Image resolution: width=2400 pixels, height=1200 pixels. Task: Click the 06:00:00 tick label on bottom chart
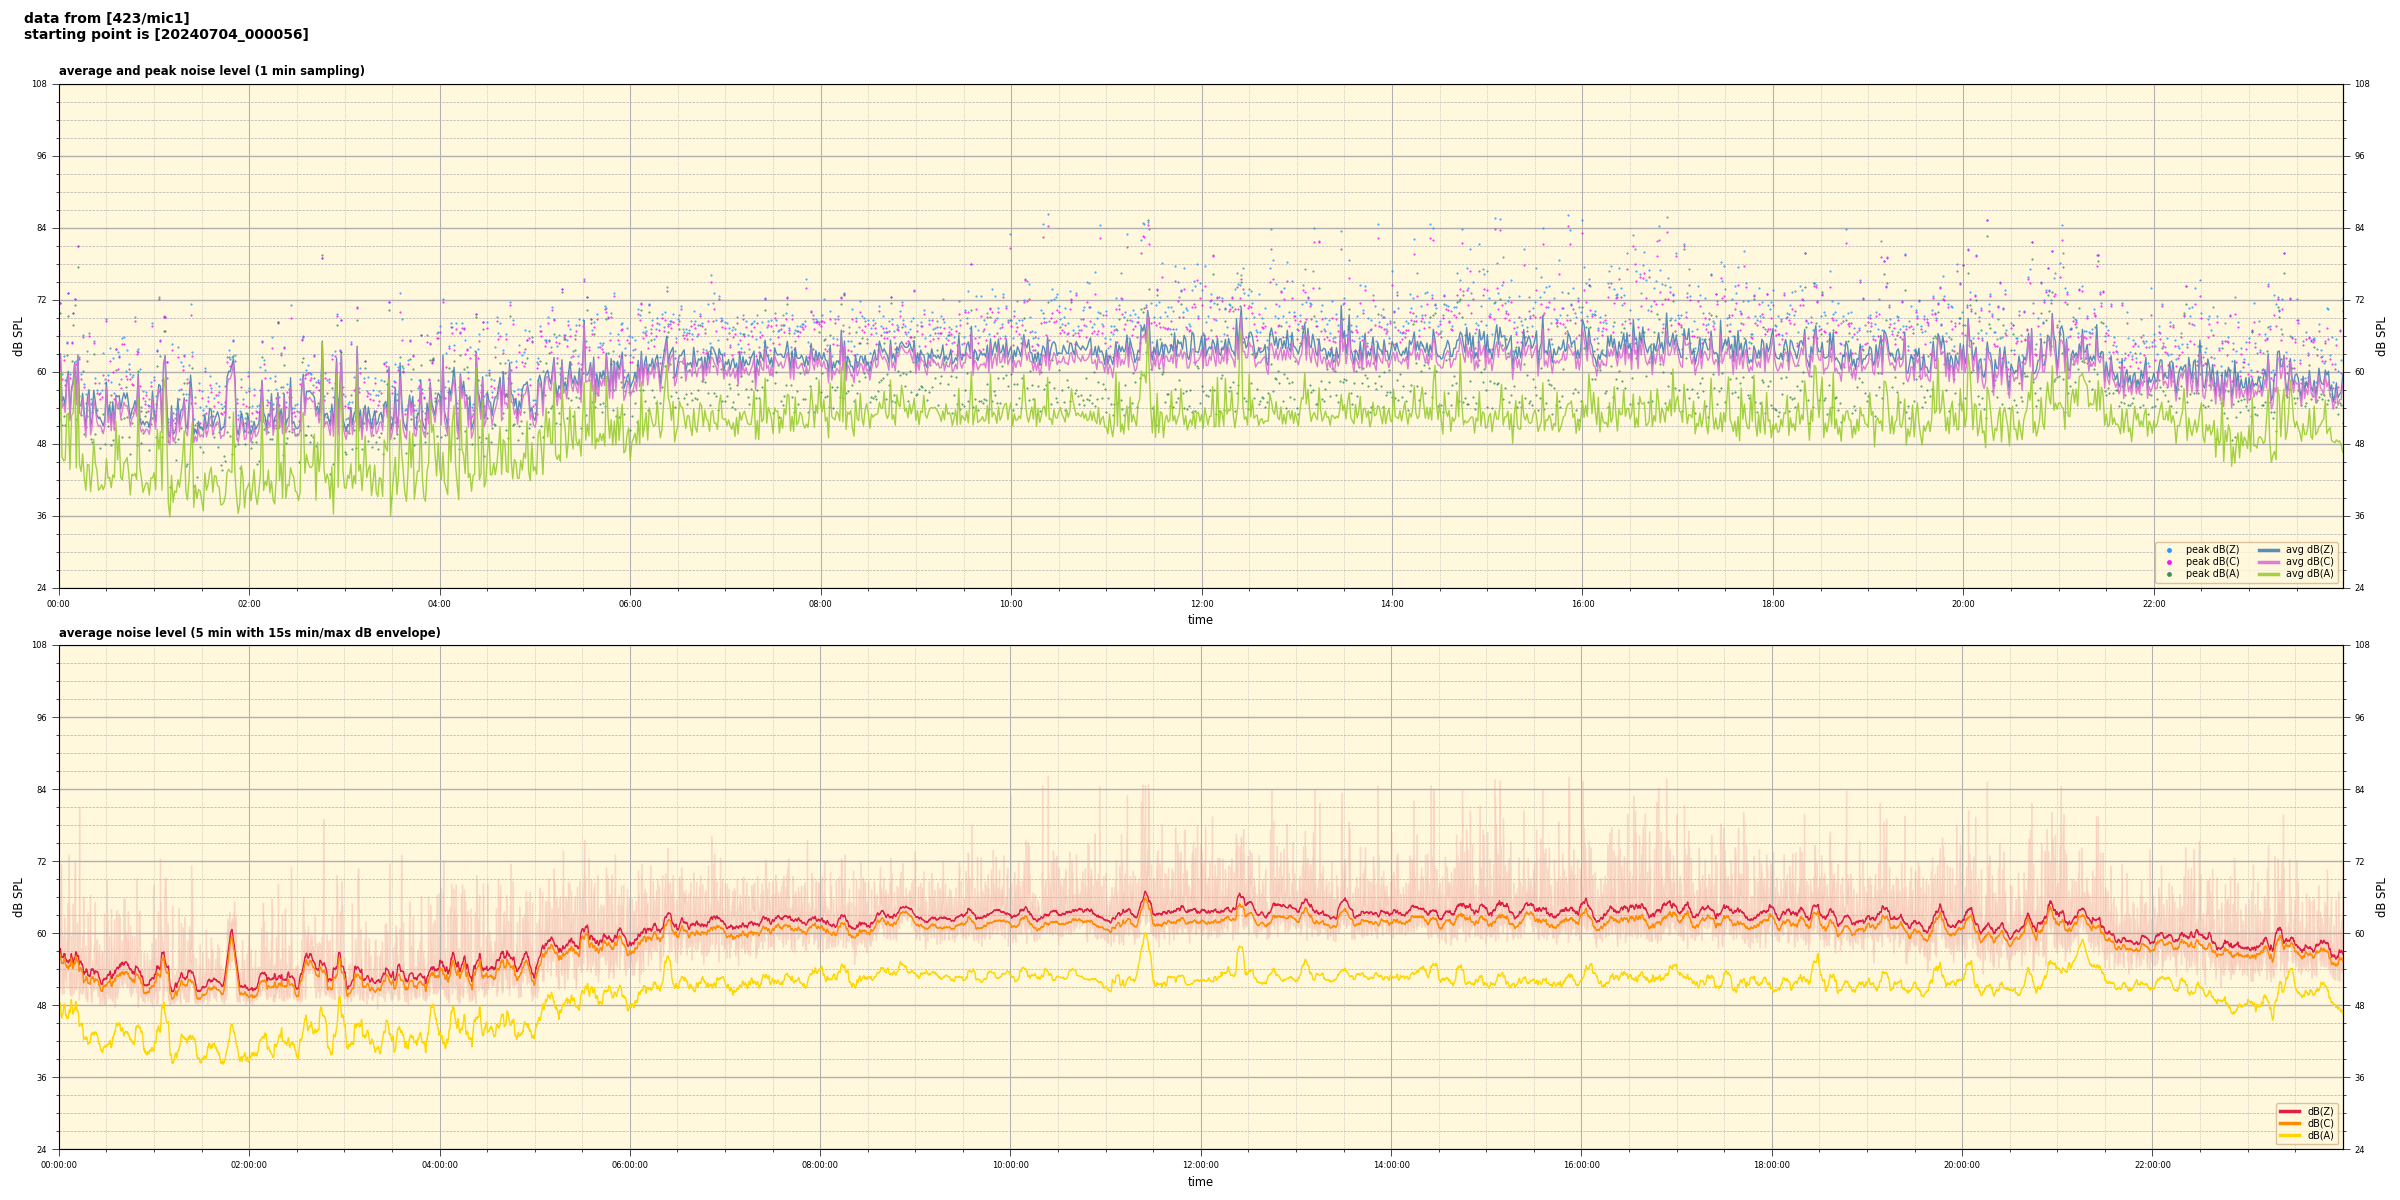pyautogui.click(x=630, y=1165)
